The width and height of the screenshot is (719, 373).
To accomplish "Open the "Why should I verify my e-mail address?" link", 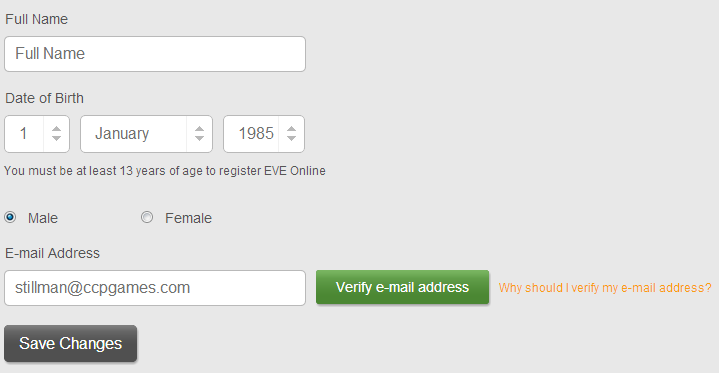I will (605, 288).
